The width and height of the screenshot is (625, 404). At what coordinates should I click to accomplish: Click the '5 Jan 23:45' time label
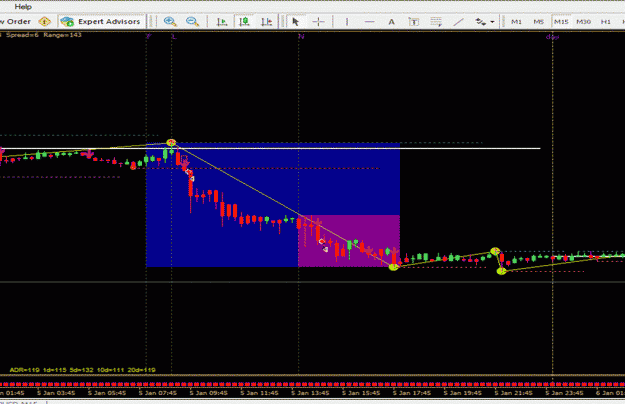(x=564, y=393)
